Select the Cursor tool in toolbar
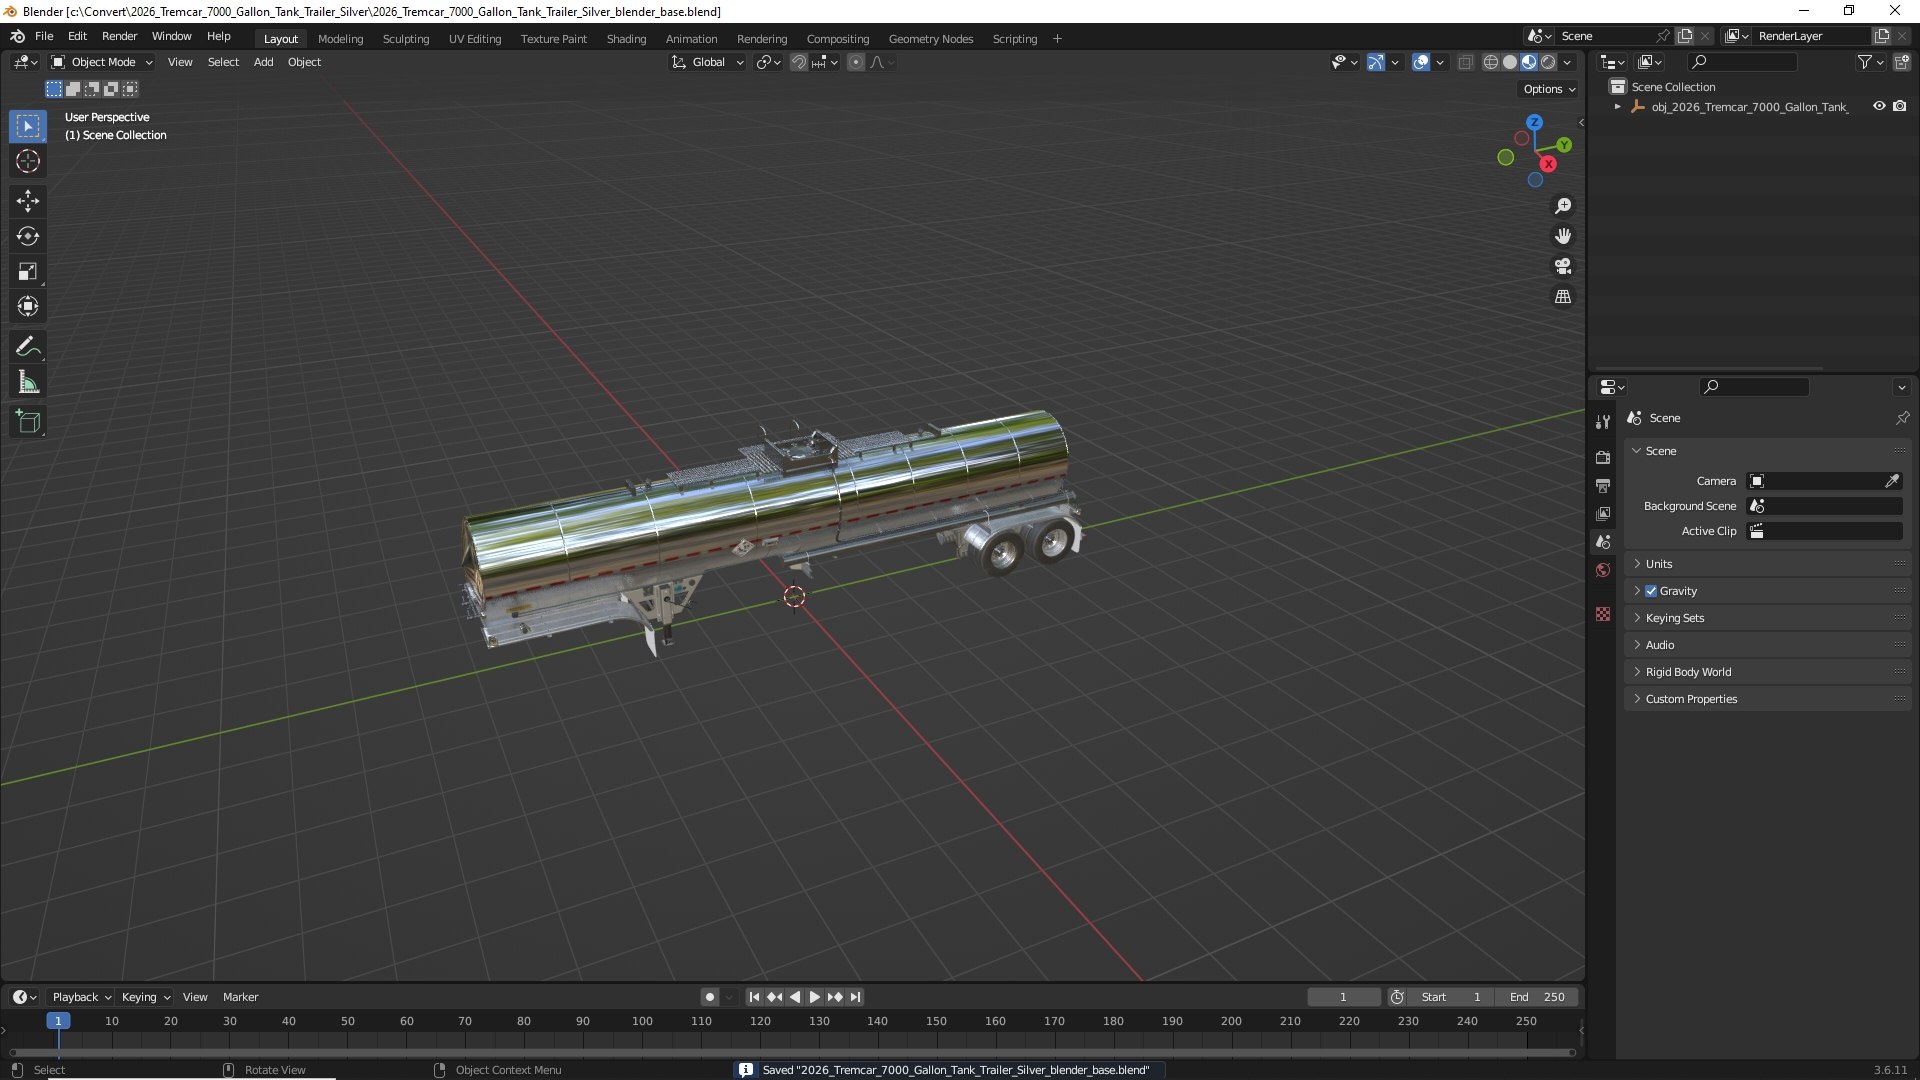 pyautogui.click(x=28, y=161)
